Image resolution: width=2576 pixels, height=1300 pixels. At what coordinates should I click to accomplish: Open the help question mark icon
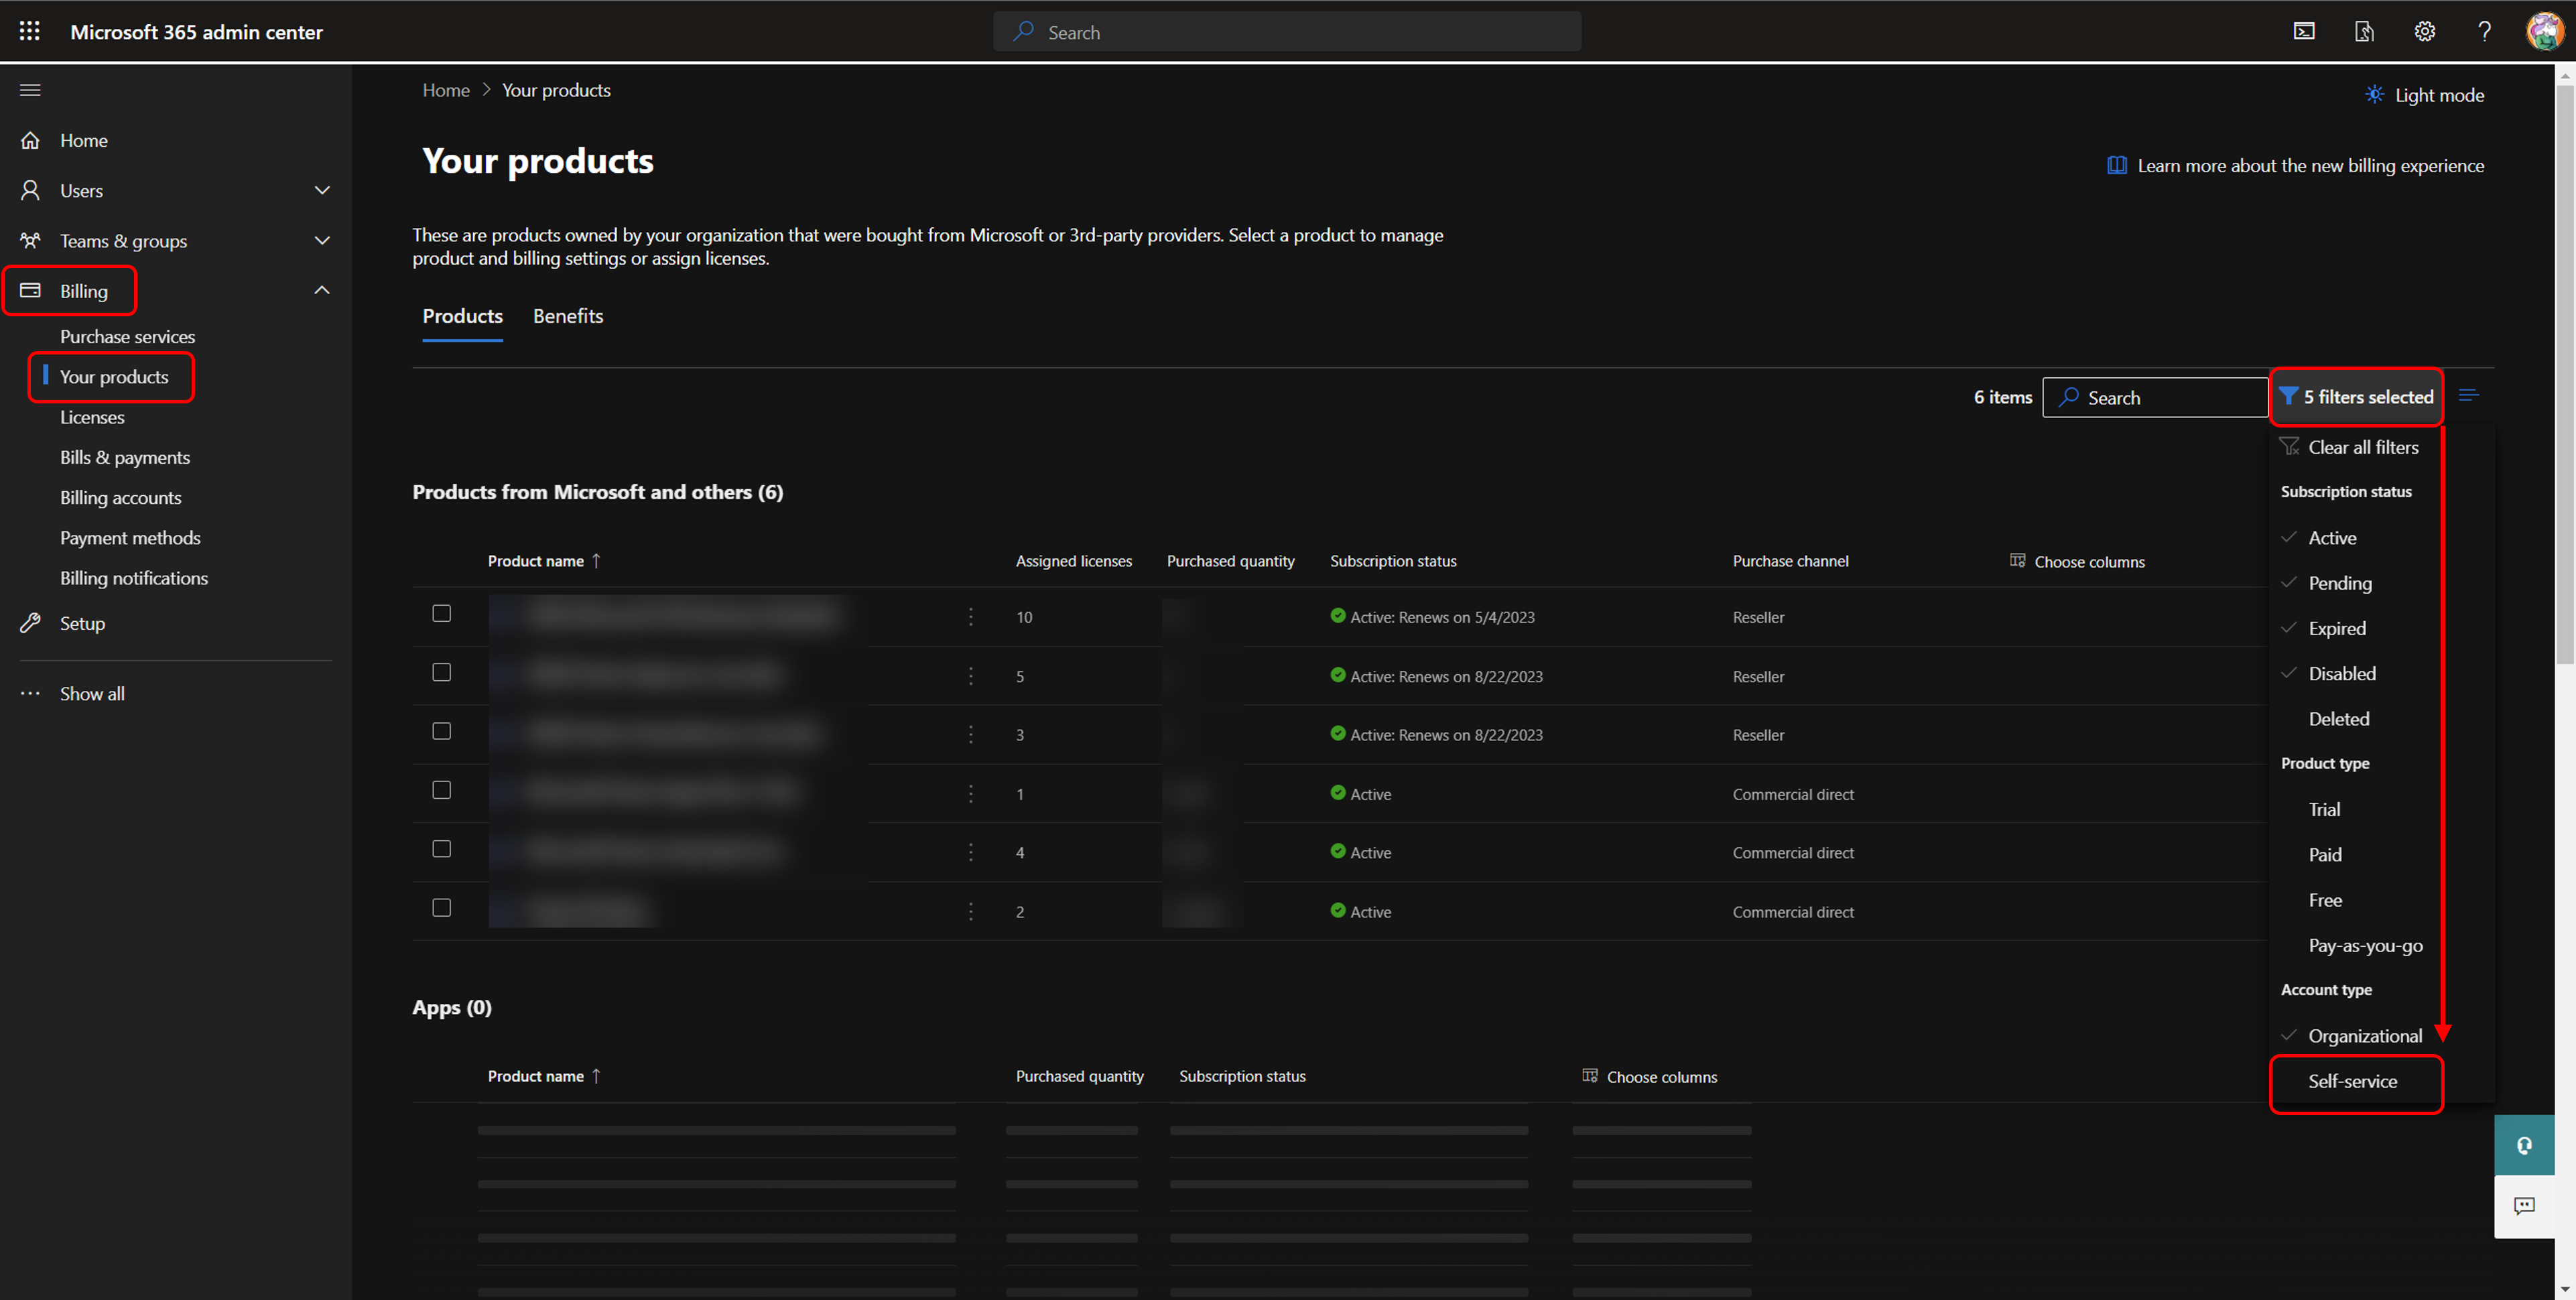click(x=2484, y=32)
